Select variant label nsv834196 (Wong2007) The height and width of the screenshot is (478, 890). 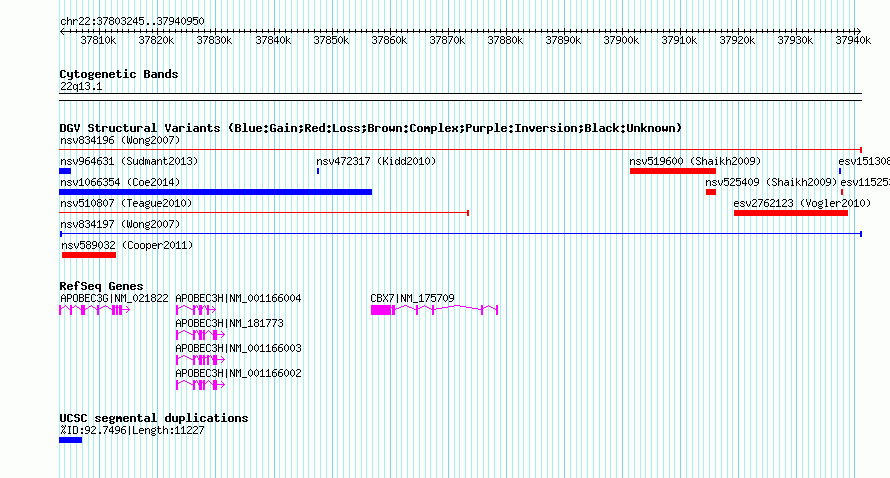[120, 140]
